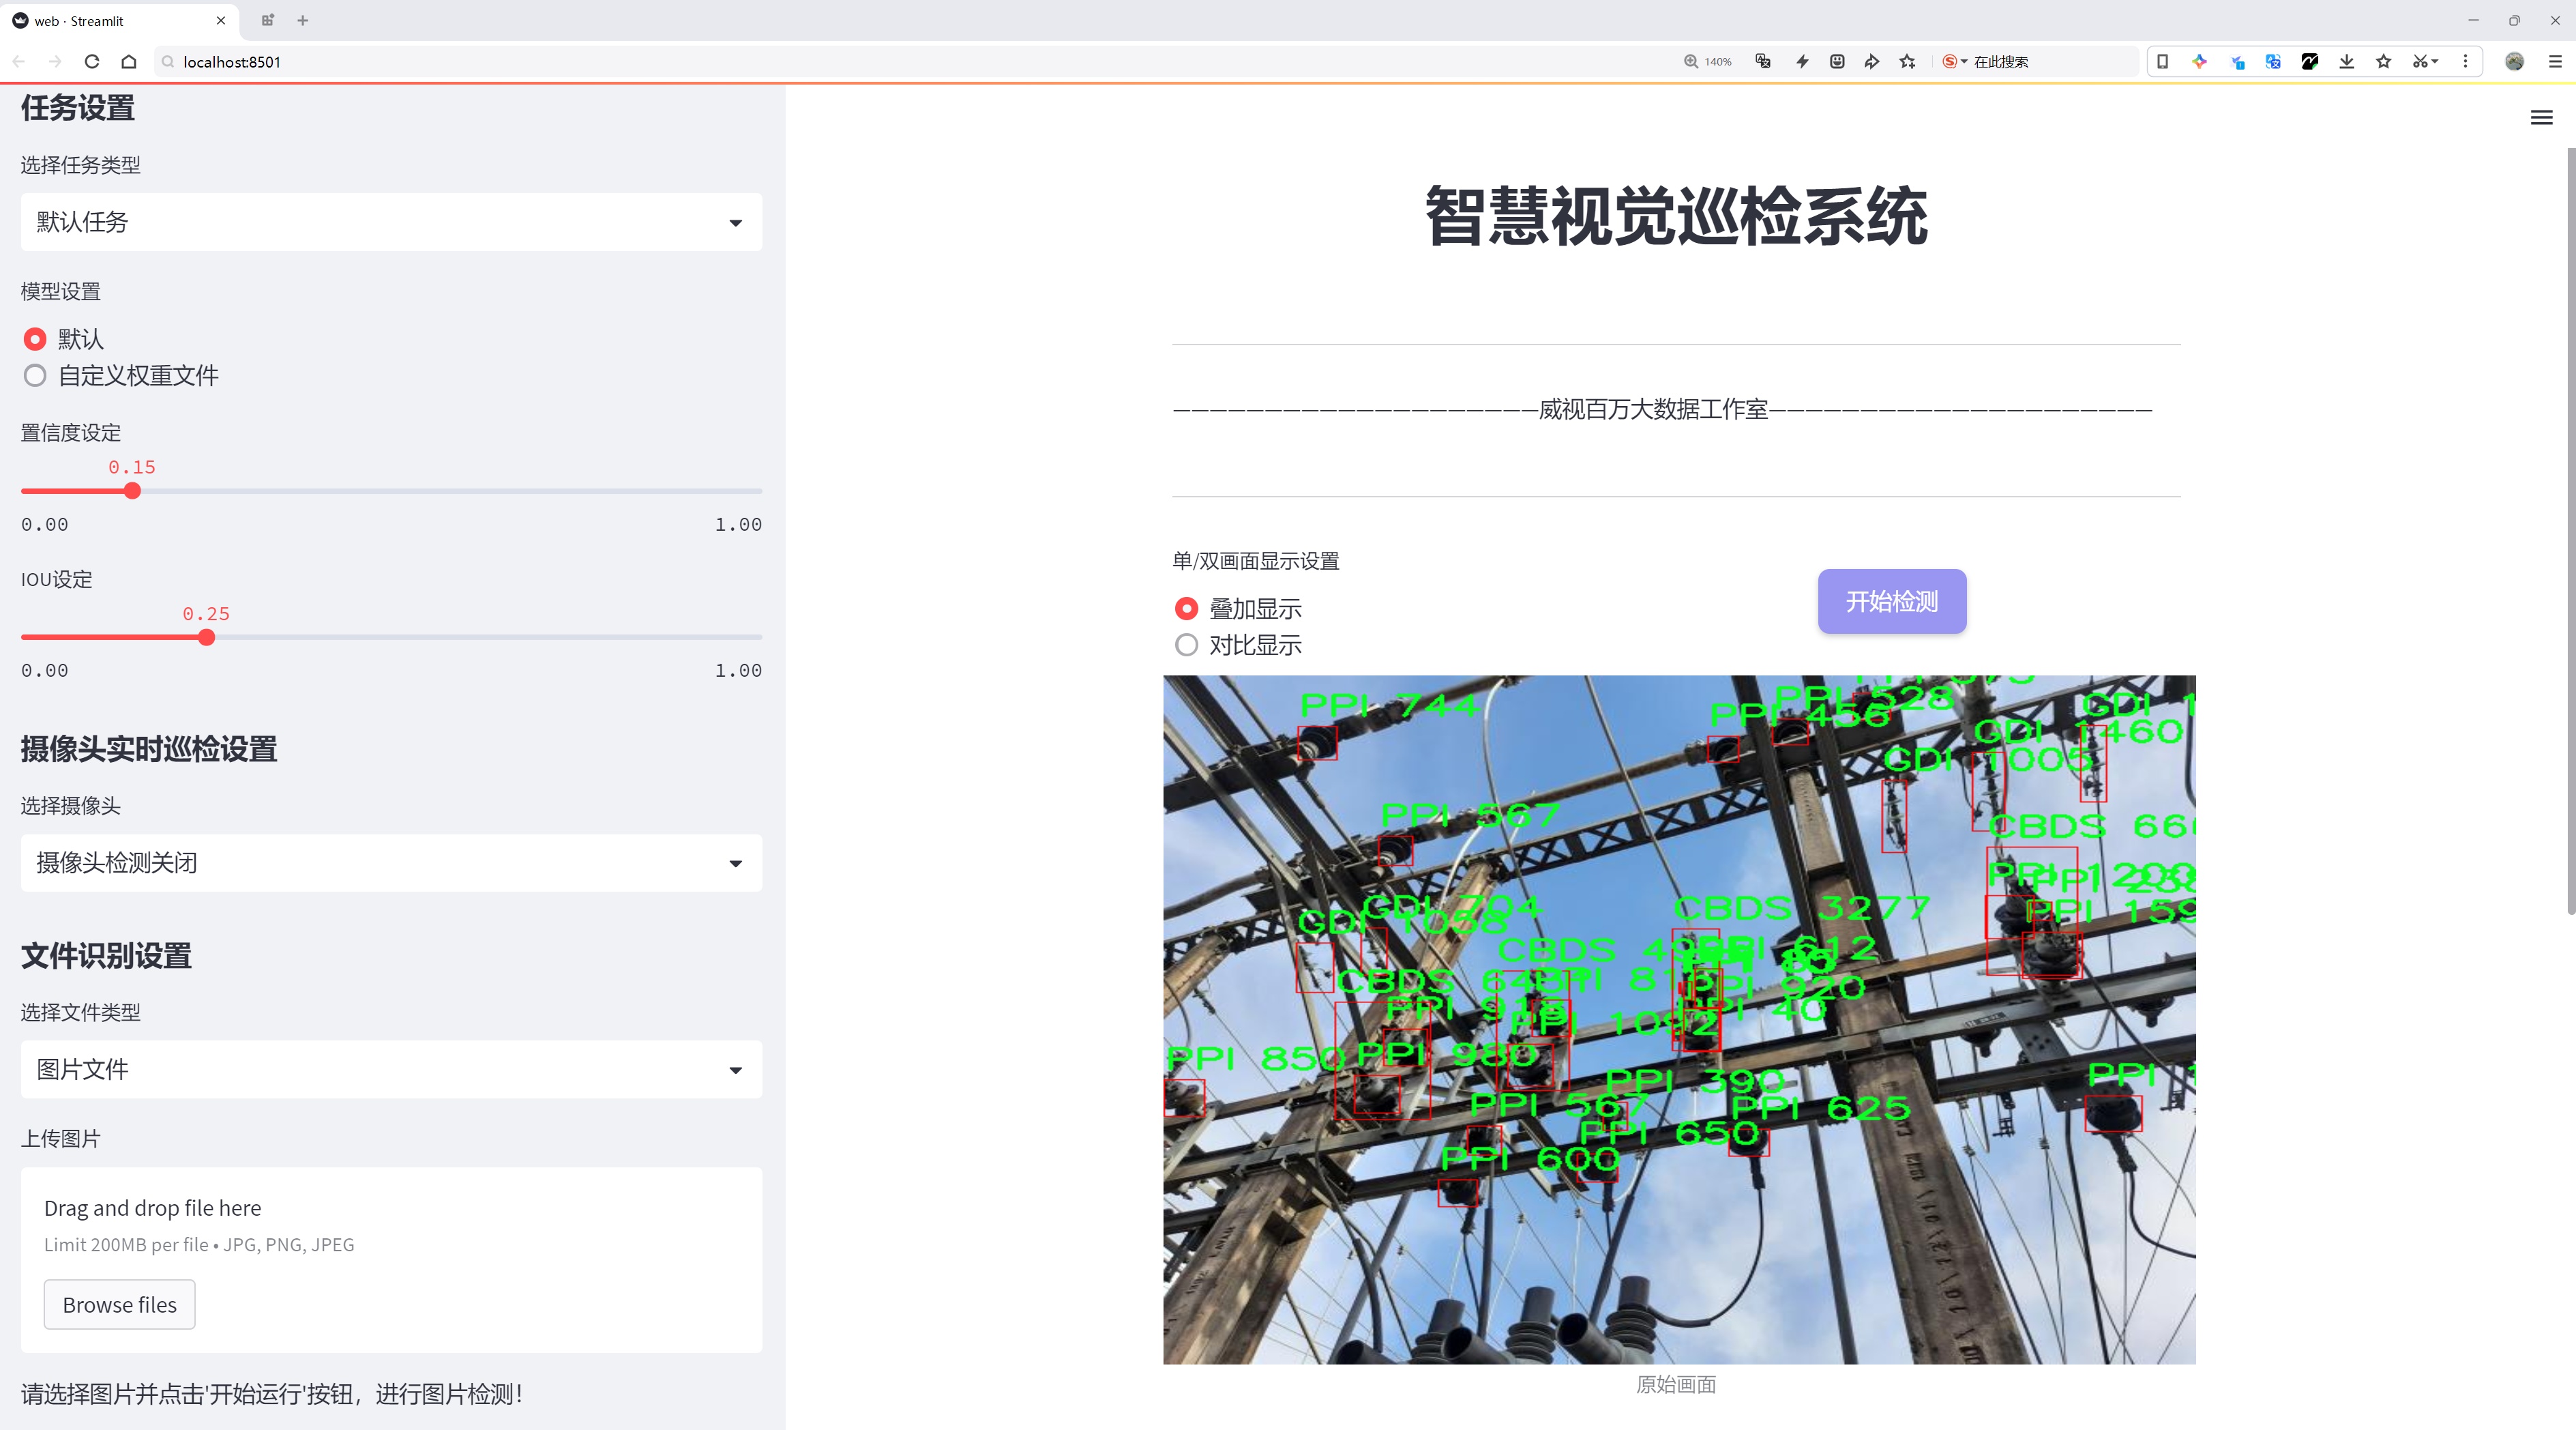Open the browser downloads icon
This screenshot has height=1430, width=2576.
(x=2346, y=61)
